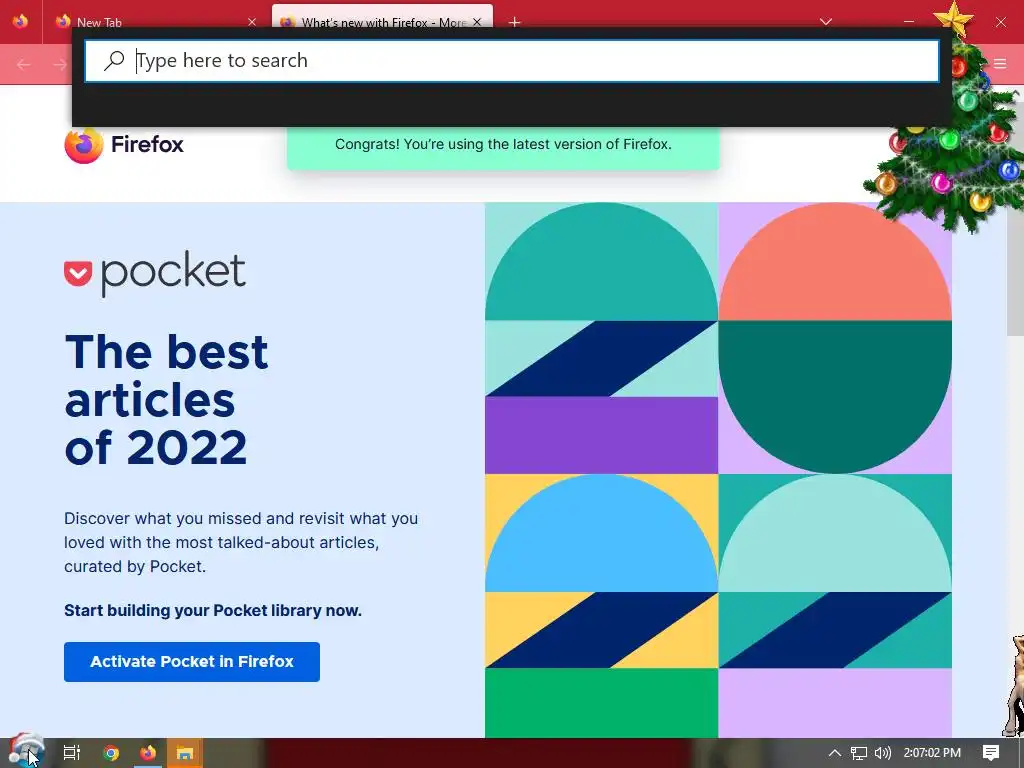The image size is (1024, 768).
Task: Switch to Firefox in the taskbar
Action: tap(148, 753)
